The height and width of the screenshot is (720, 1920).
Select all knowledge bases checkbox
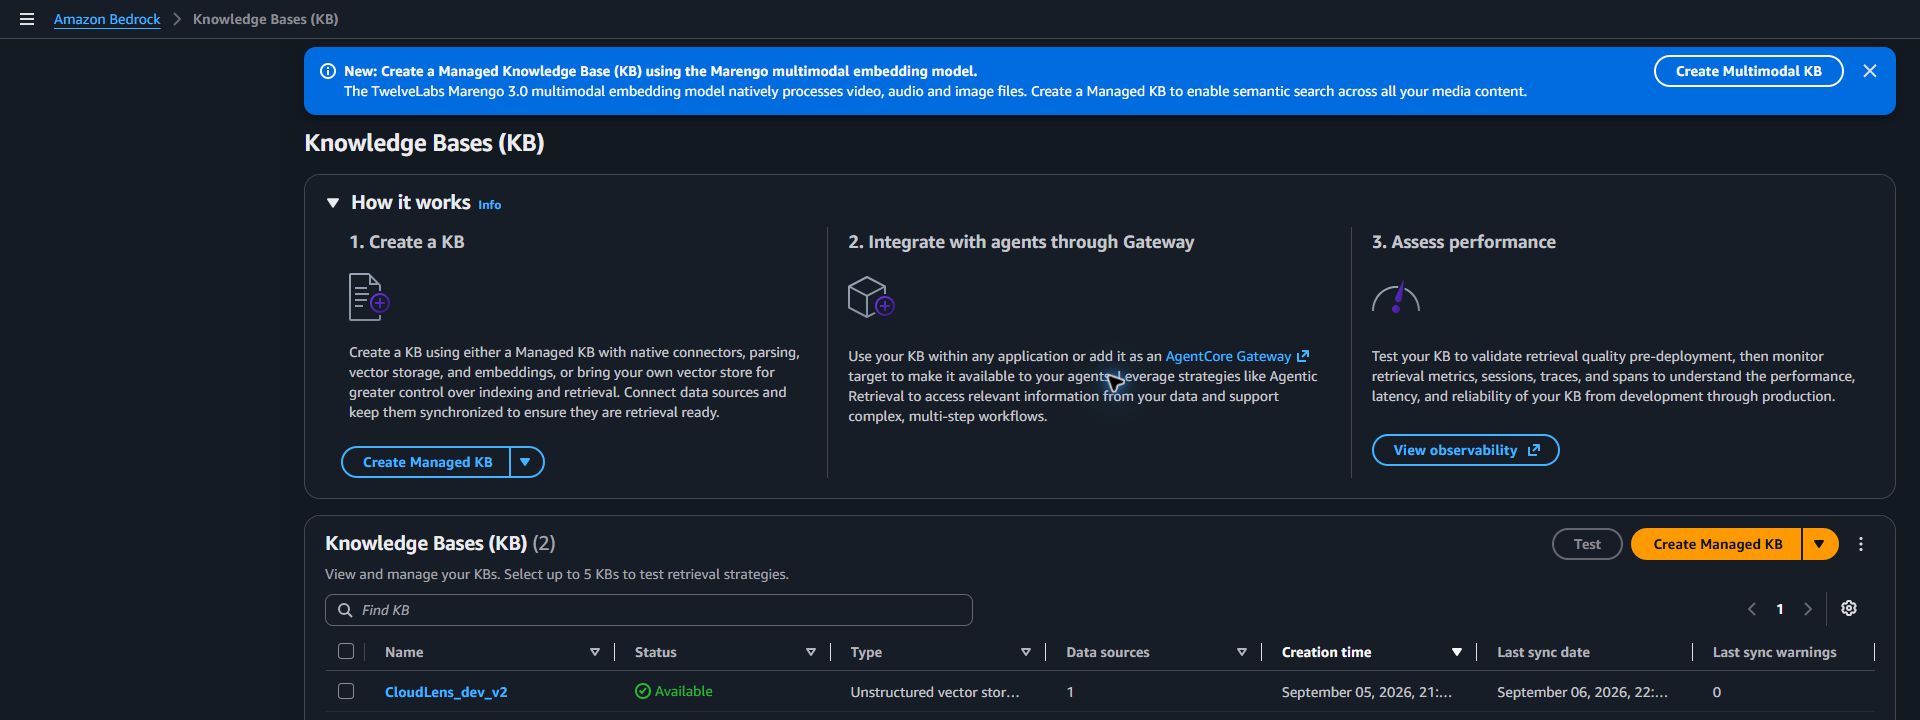[x=346, y=651]
